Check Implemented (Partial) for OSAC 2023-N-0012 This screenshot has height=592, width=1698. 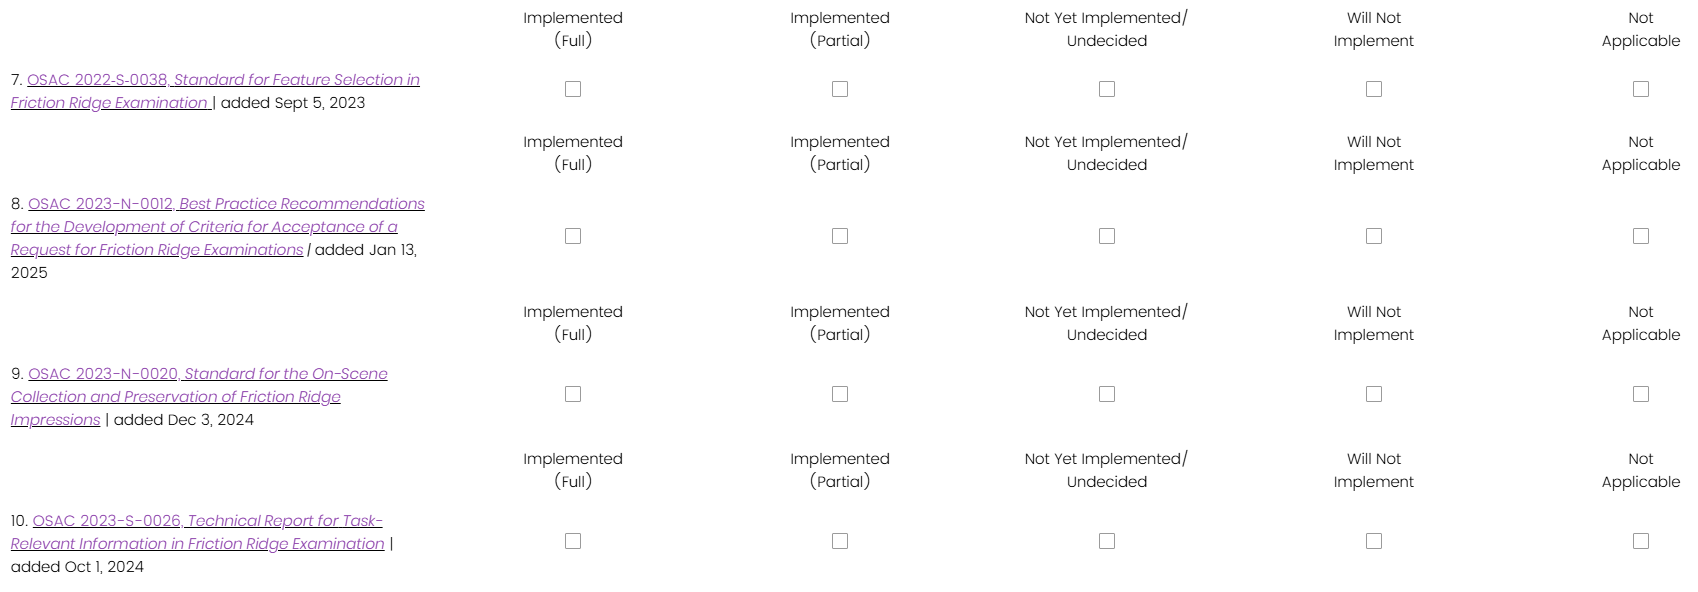click(x=840, y=236)
